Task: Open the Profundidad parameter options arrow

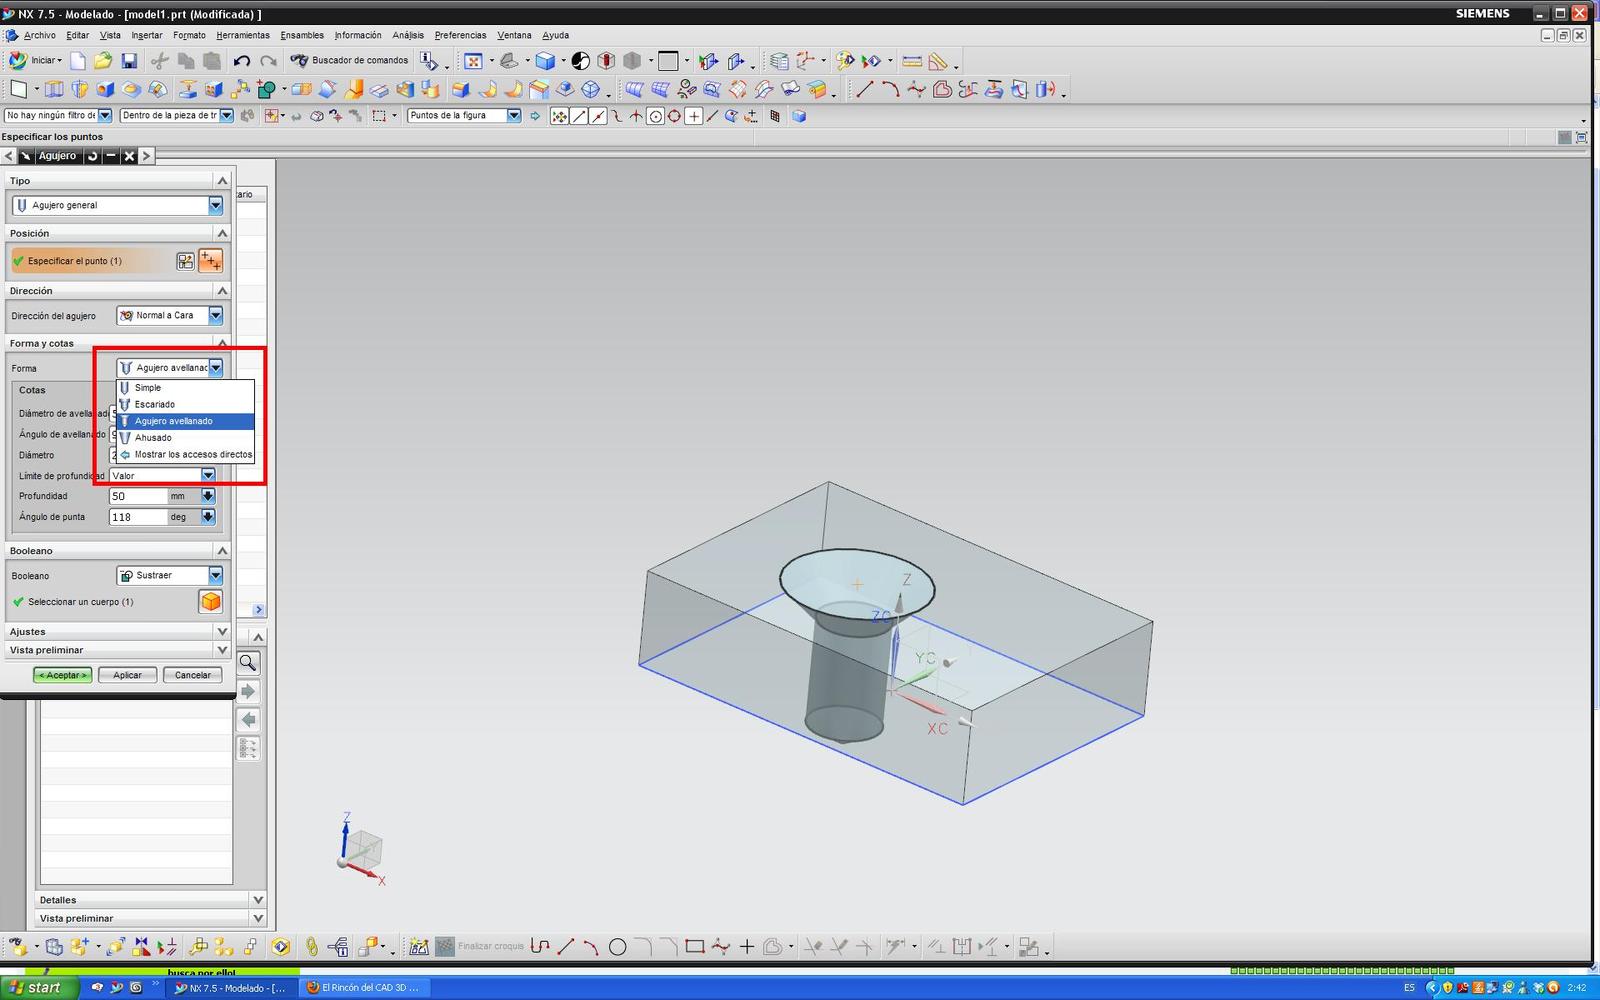Action: (x=208, y=496)
